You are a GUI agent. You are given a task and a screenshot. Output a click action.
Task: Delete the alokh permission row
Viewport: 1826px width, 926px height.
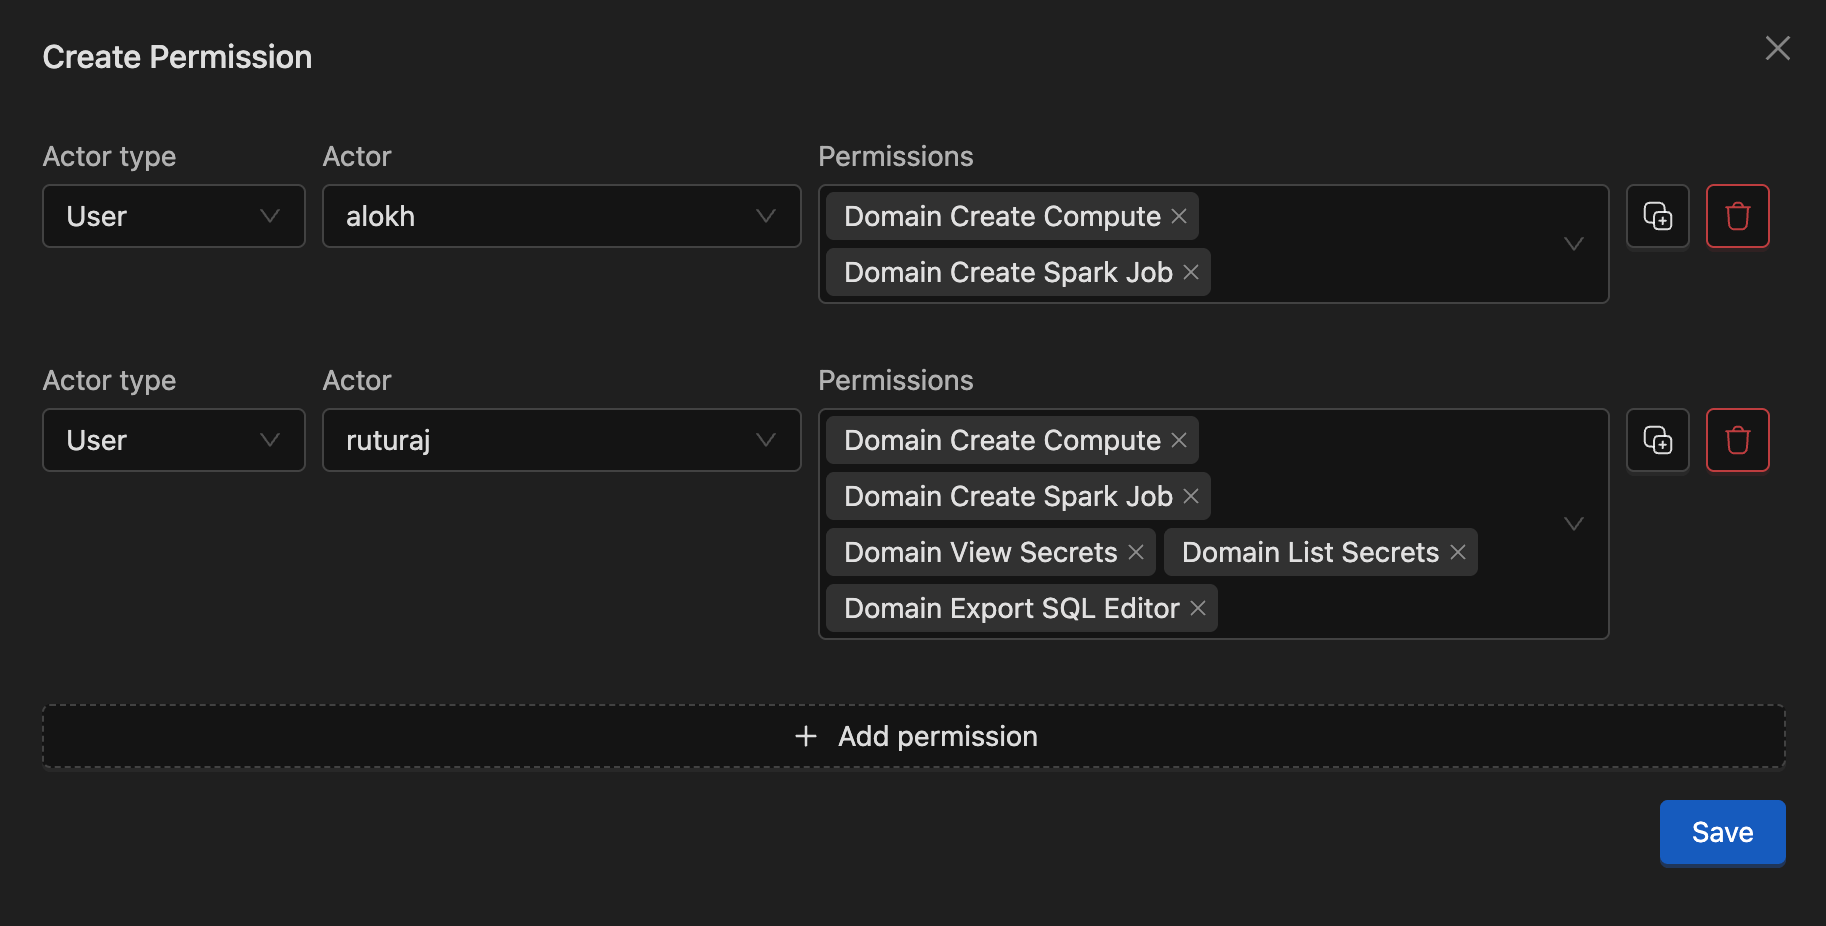(x=1737, y=216)
